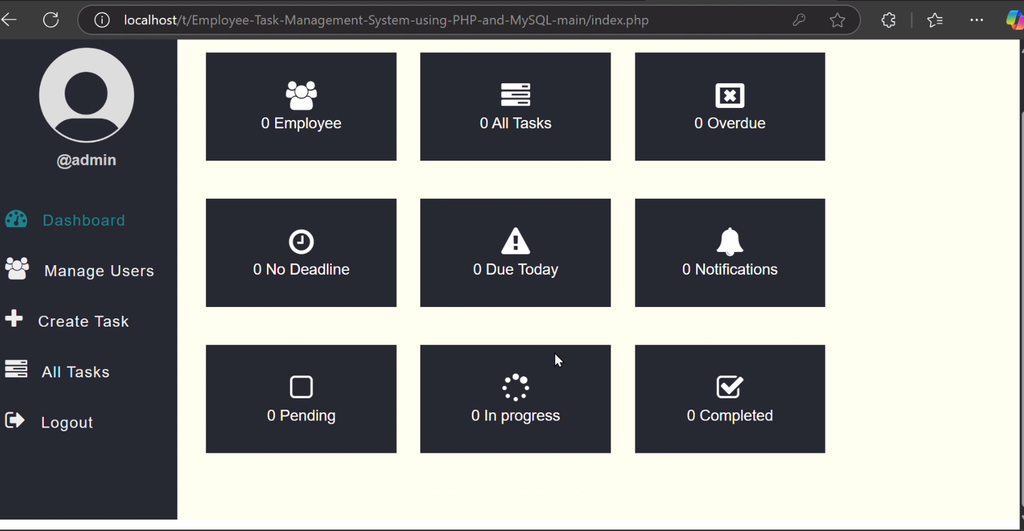The height and width of the screenshot is (531, 1024).
Task: Refresh the page with the reload icon
Action: click(x=51, y=20)
